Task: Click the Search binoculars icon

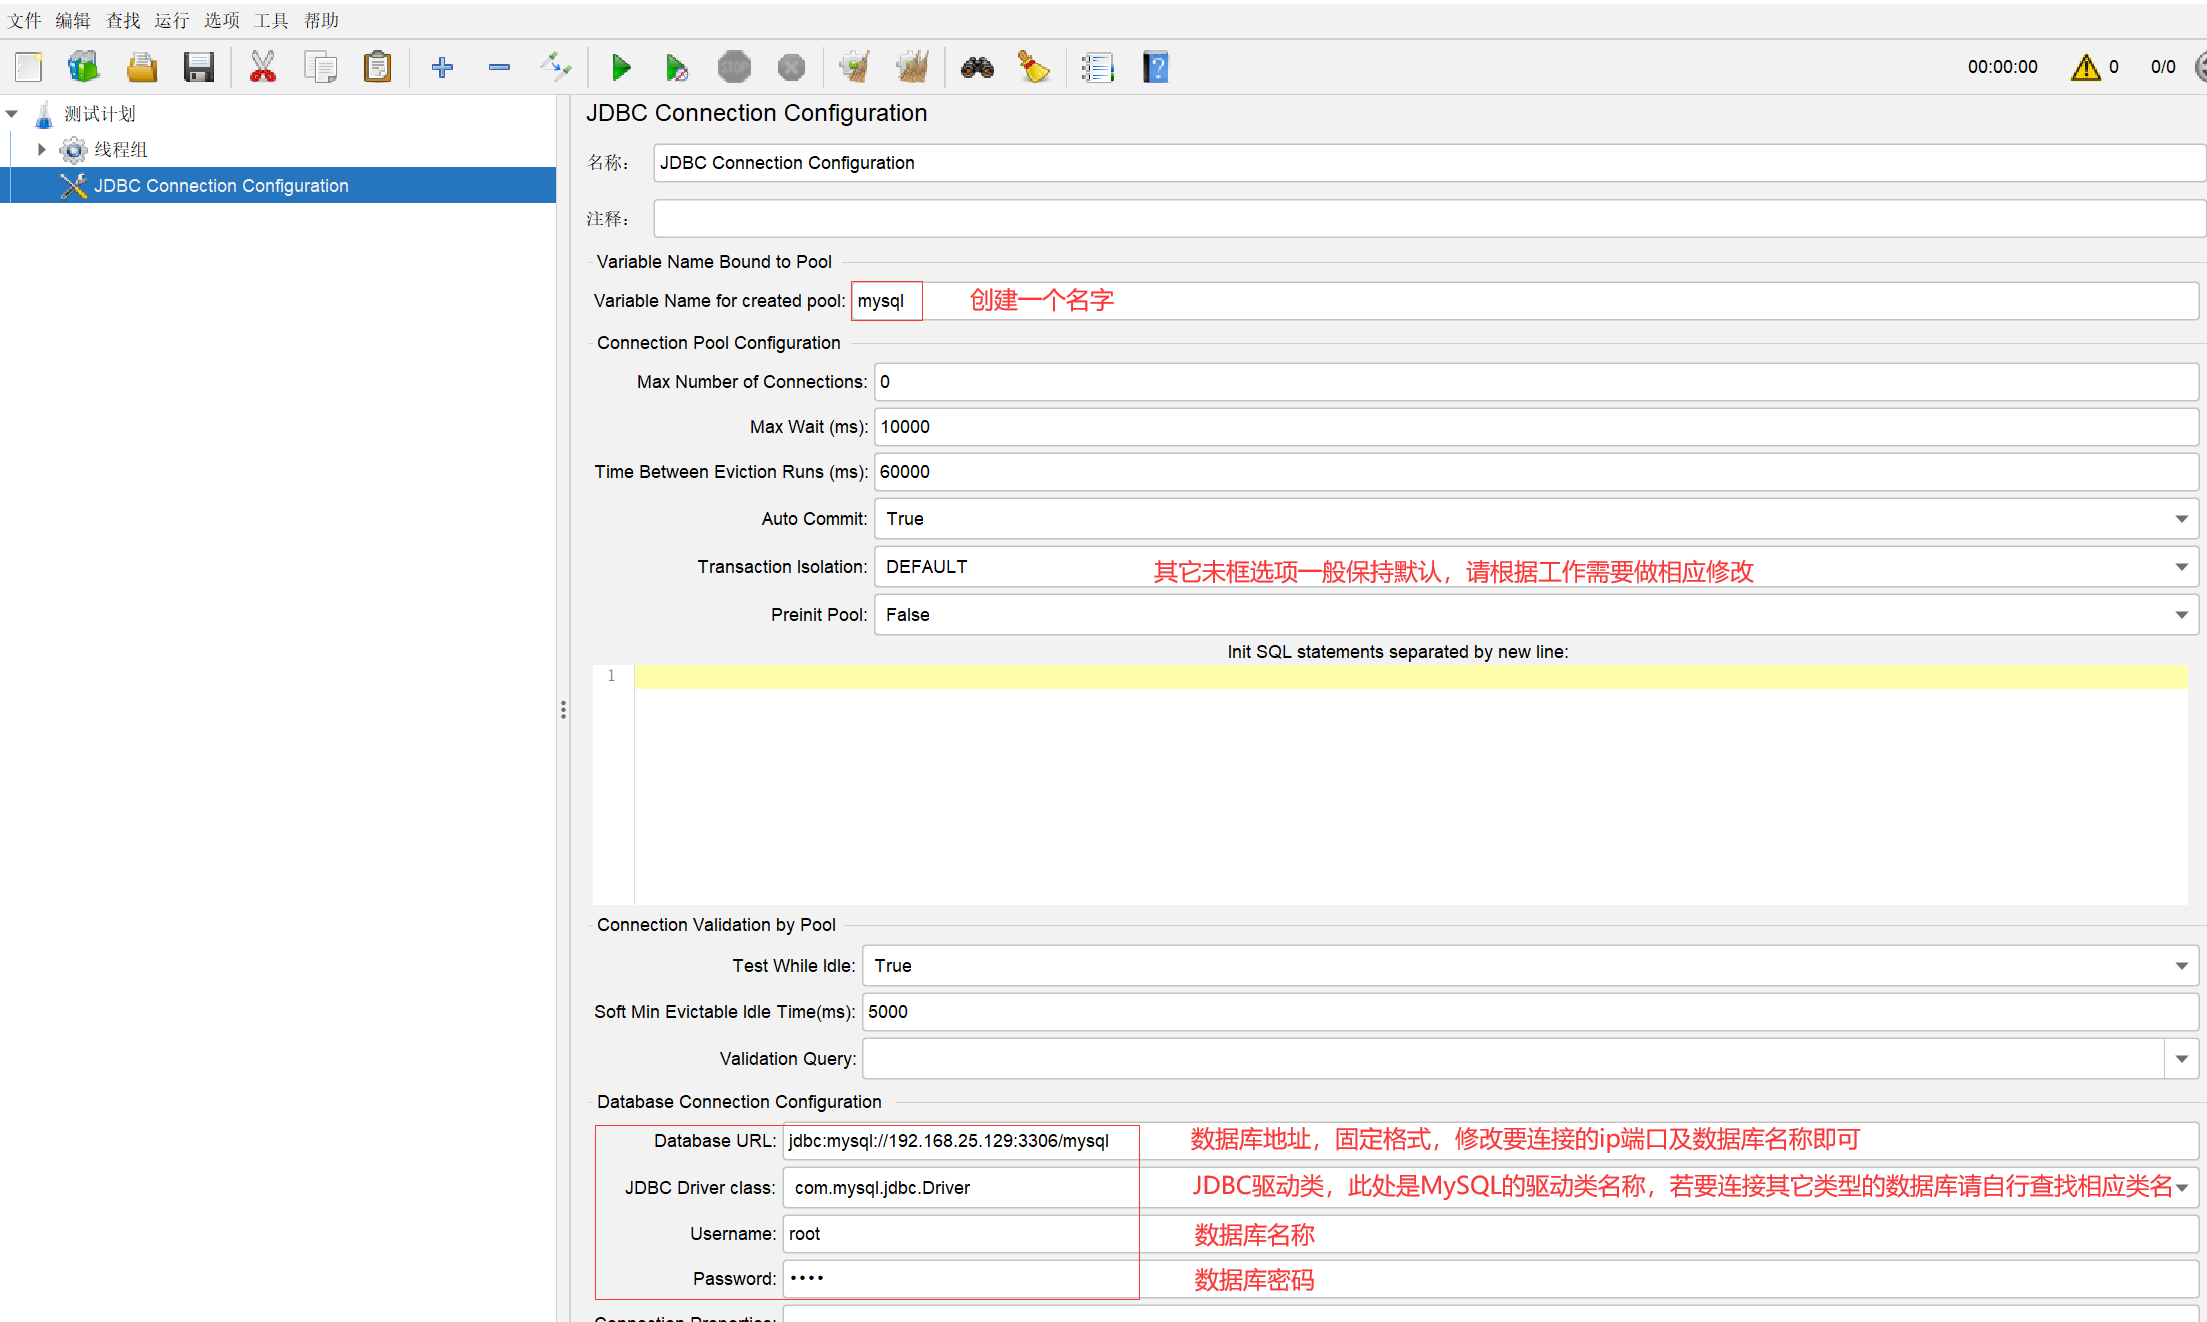Action: pyautogui.click(x=977, y=67)
